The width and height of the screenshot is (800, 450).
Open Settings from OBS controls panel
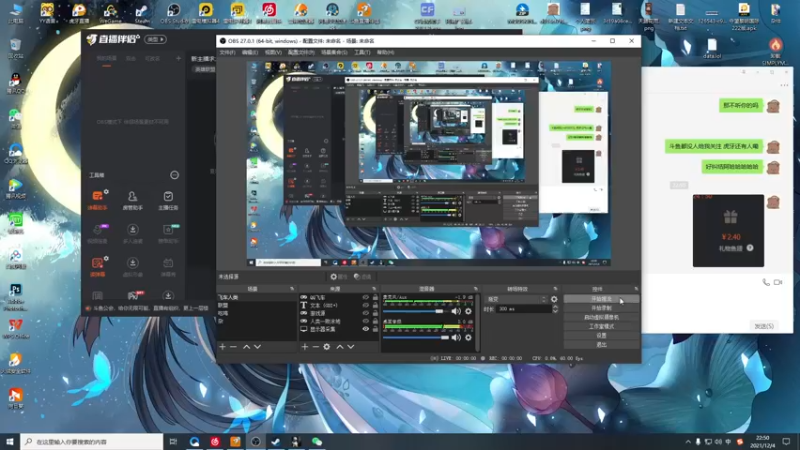point(602,336)
